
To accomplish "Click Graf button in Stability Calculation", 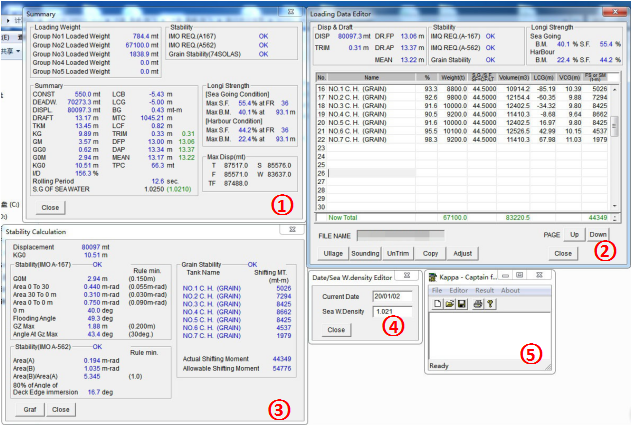I will pos(30,409).
